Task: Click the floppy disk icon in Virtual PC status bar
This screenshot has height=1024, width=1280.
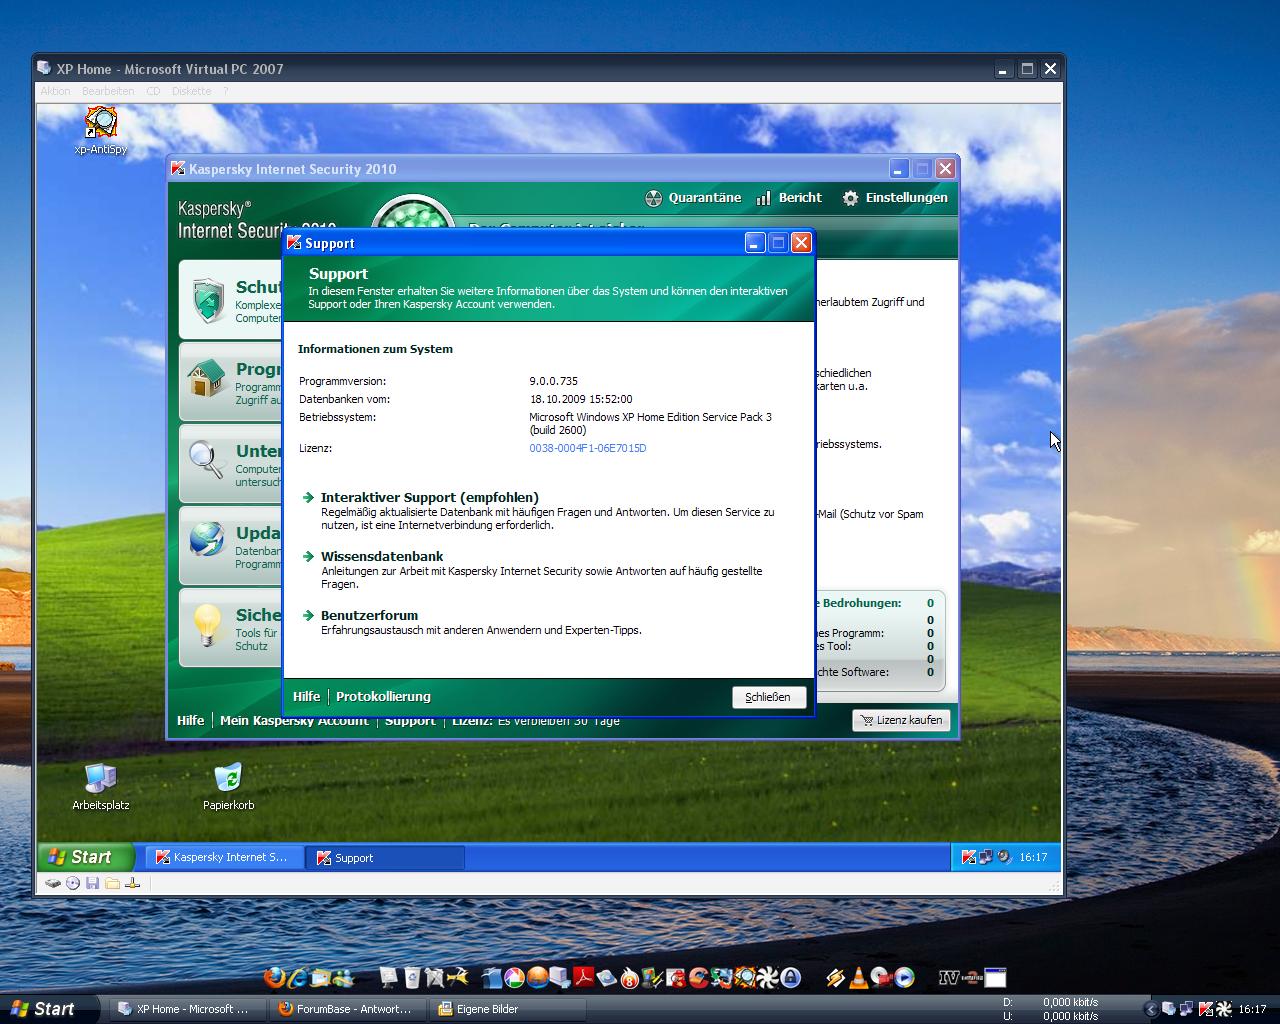Action: click(93, 883)
